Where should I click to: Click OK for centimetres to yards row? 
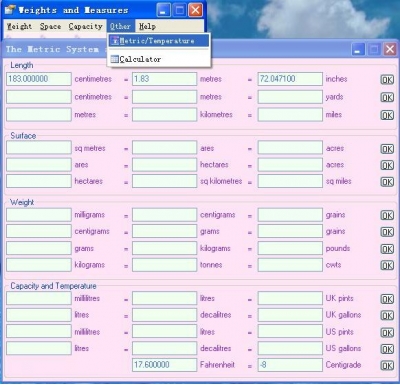[387, 97]
